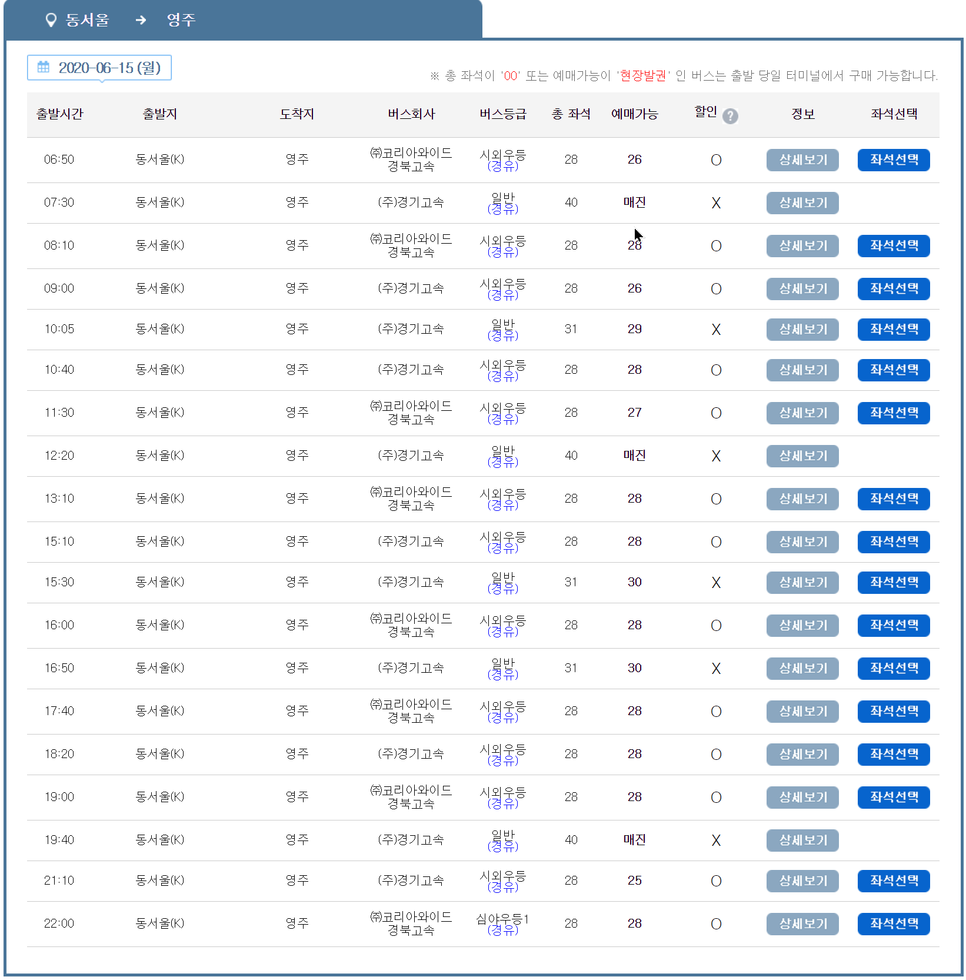Click the 06:50 departure time cell
This screenshot has width=966, height=980.
(59, 160)
